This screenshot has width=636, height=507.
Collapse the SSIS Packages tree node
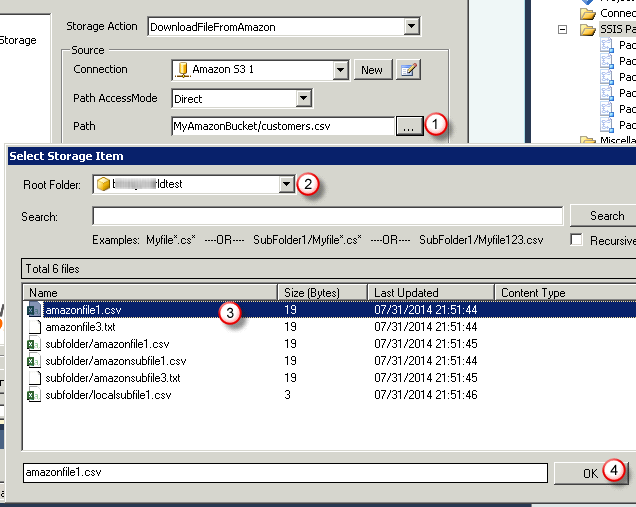tap(562, 30)
